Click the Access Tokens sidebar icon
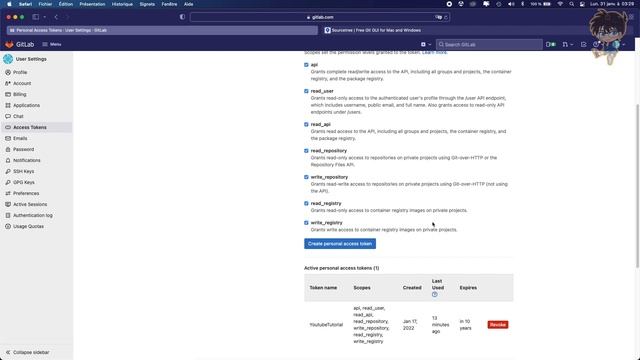 click(8, 127)
